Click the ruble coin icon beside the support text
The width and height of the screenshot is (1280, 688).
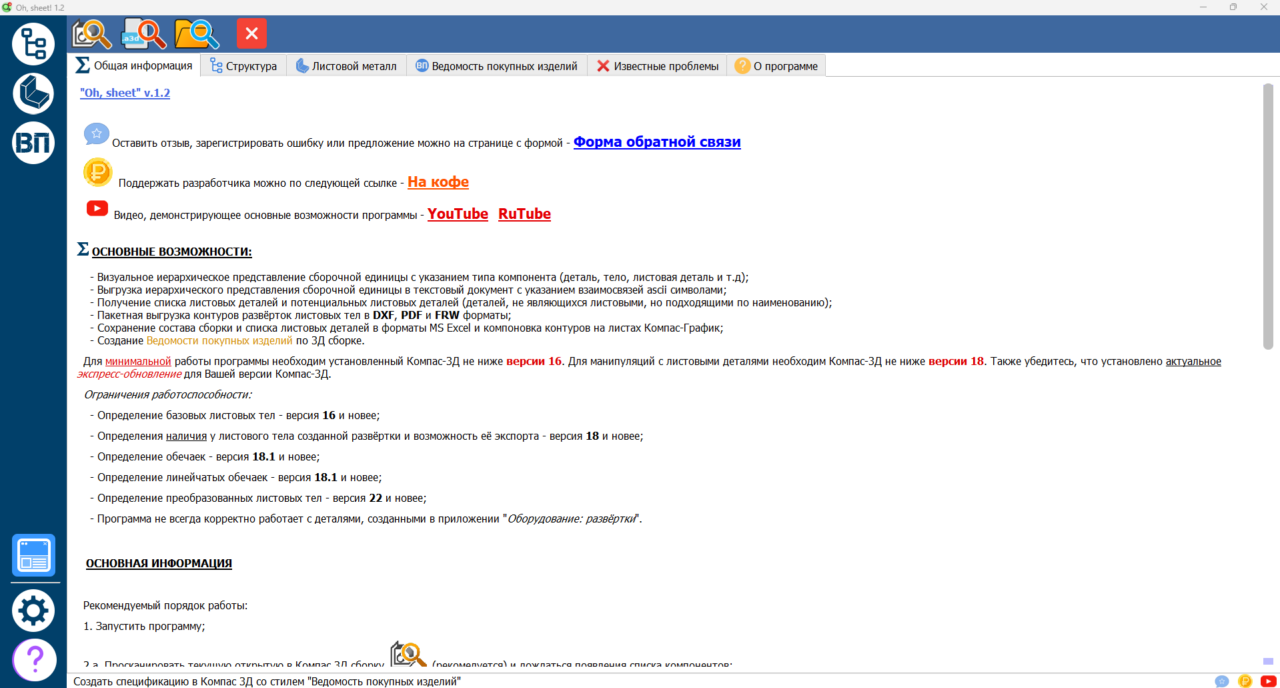[x=98, y=173]
